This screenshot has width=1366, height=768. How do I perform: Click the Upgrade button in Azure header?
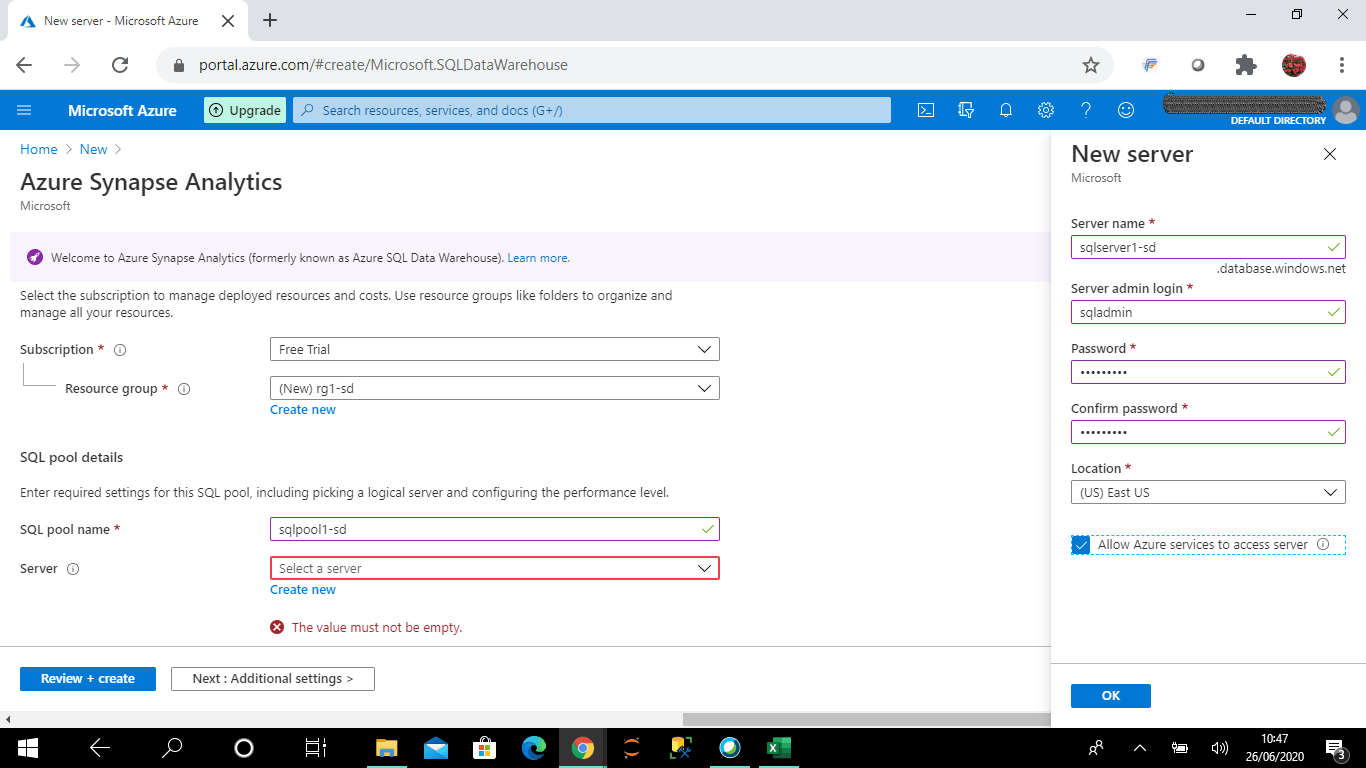point(245,110)
